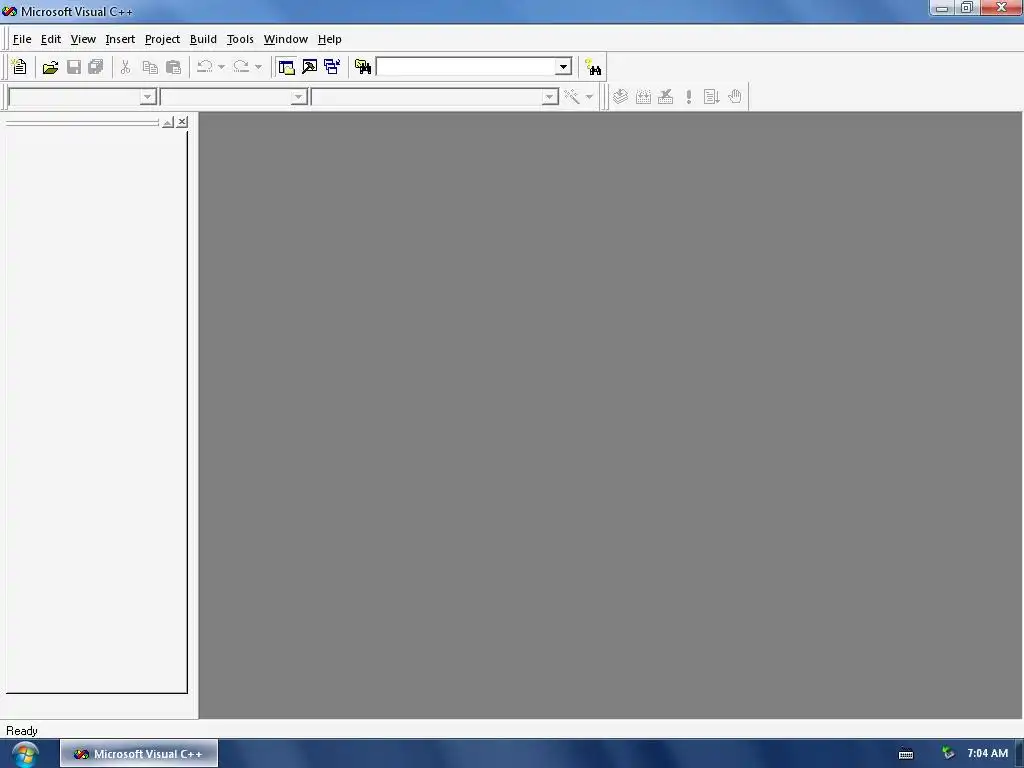Click the Paste clipboard icon
This screenshot has width=1024, height=768.
coord(173,67)
